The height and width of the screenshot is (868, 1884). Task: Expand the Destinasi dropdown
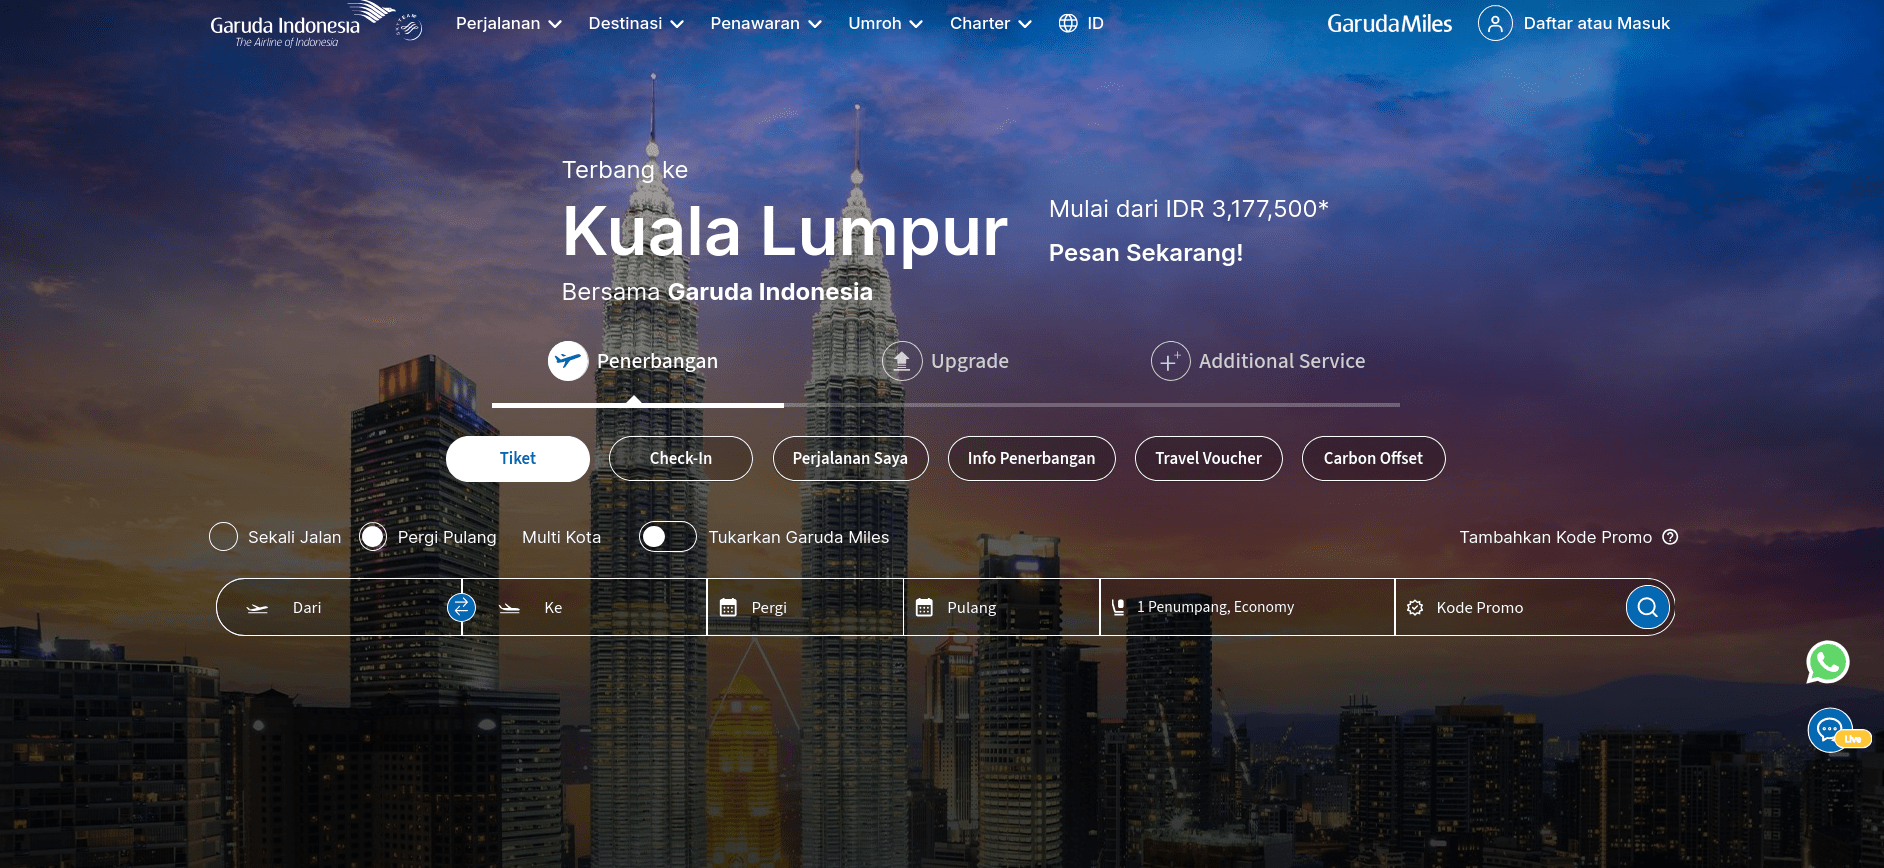[x=636, y=23]
